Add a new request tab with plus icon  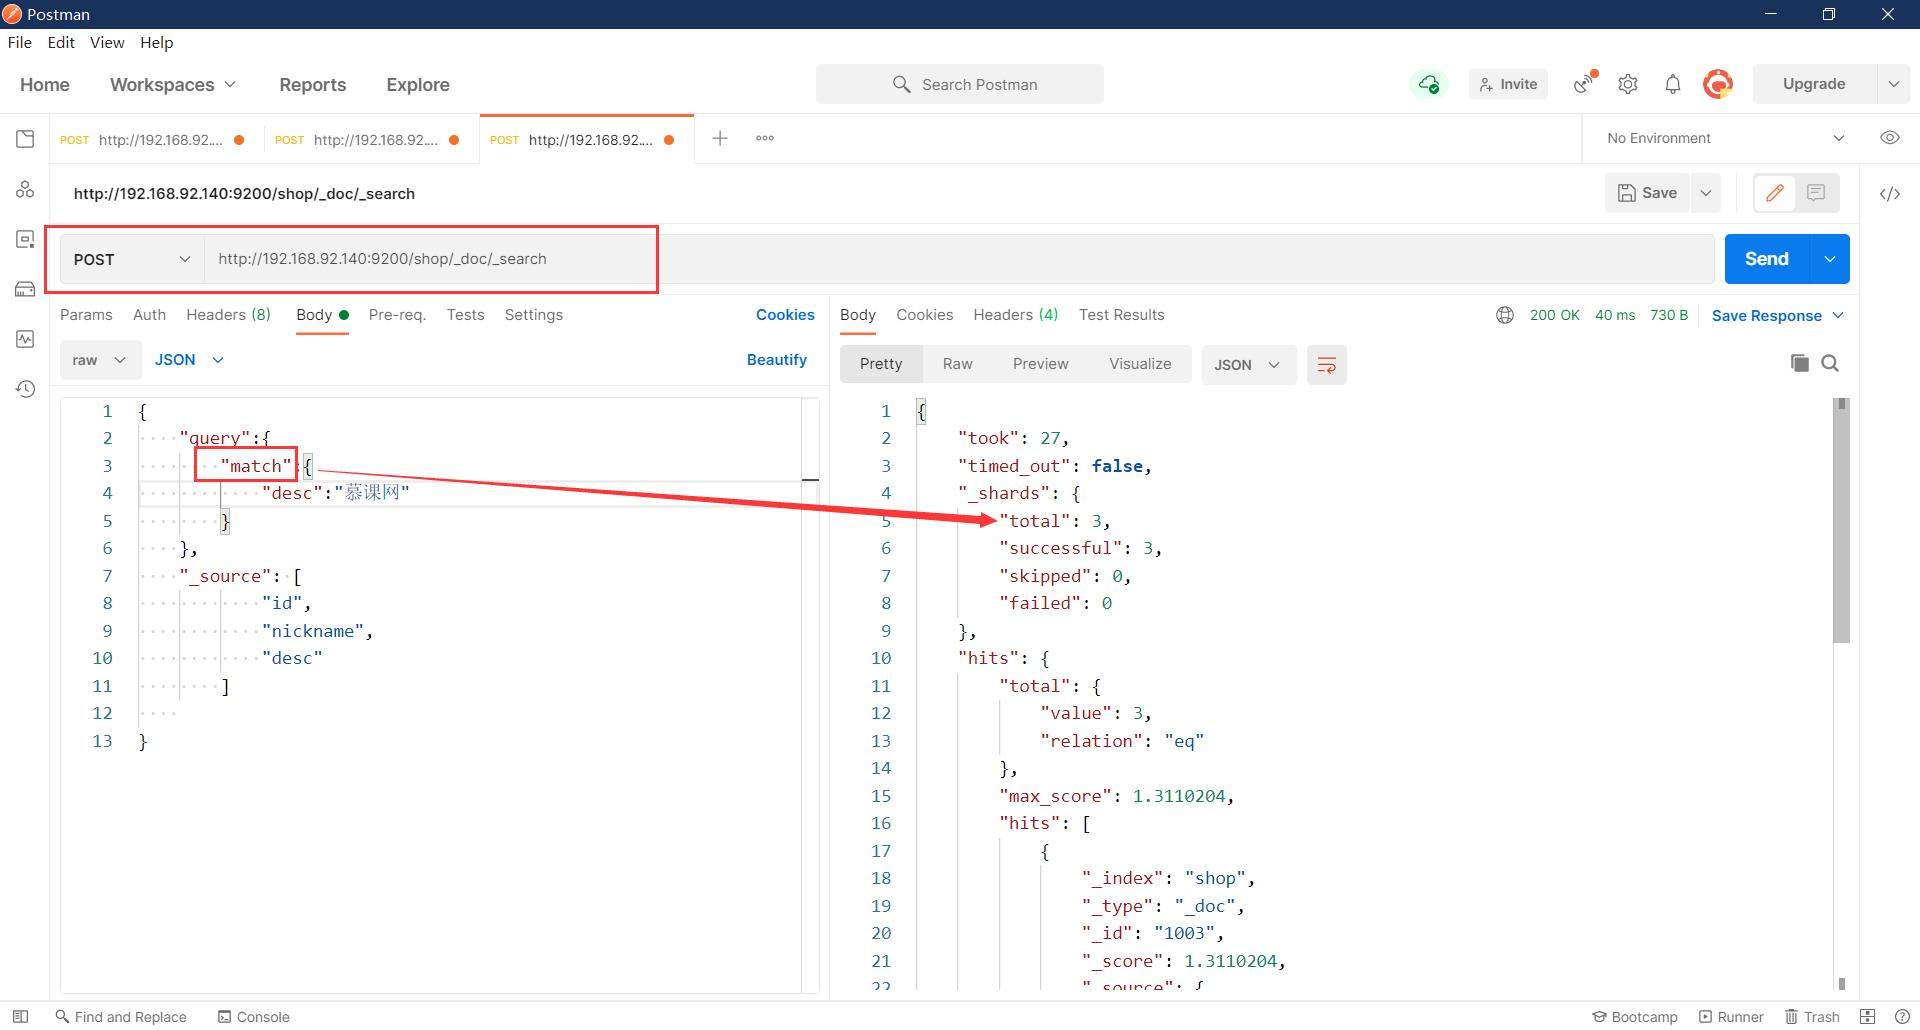pyautogui.click(x=720, y=138)
